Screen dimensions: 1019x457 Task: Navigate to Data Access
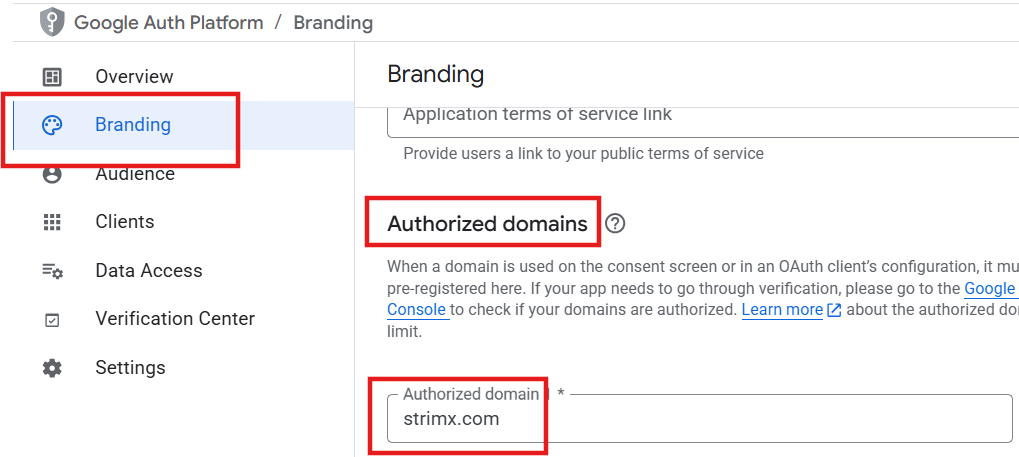[x=149, y=271]
